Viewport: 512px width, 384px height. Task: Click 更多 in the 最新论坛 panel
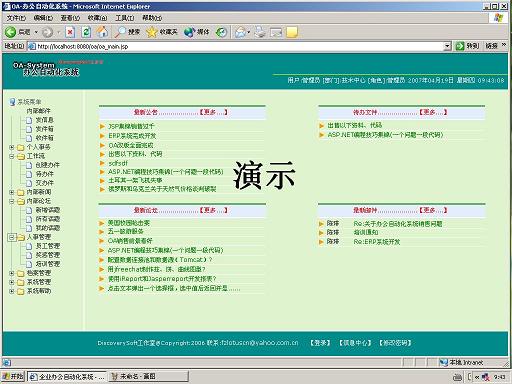[x=213, y=210]
